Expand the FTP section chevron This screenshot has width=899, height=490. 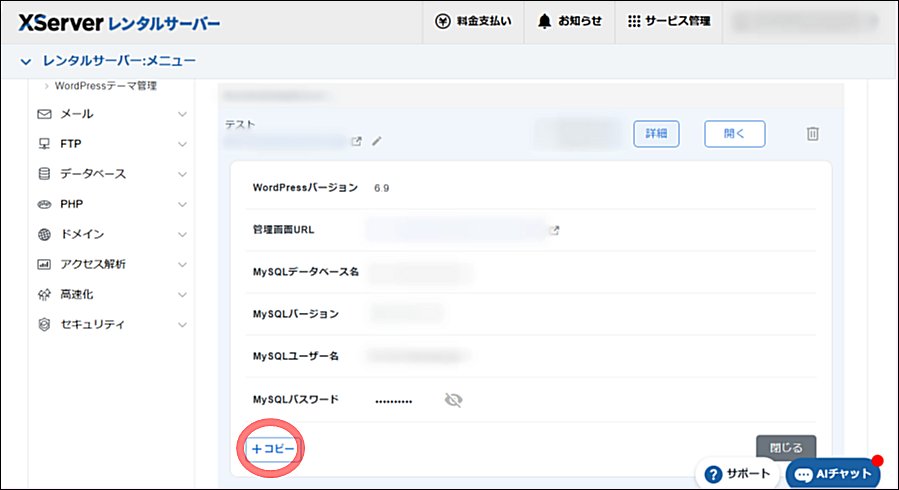[x=182, y=144]
